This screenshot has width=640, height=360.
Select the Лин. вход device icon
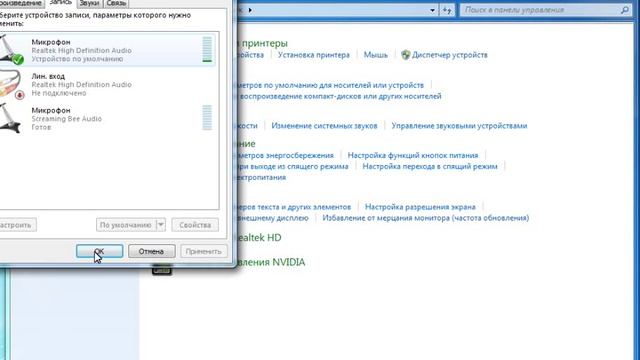coord(11,84)
